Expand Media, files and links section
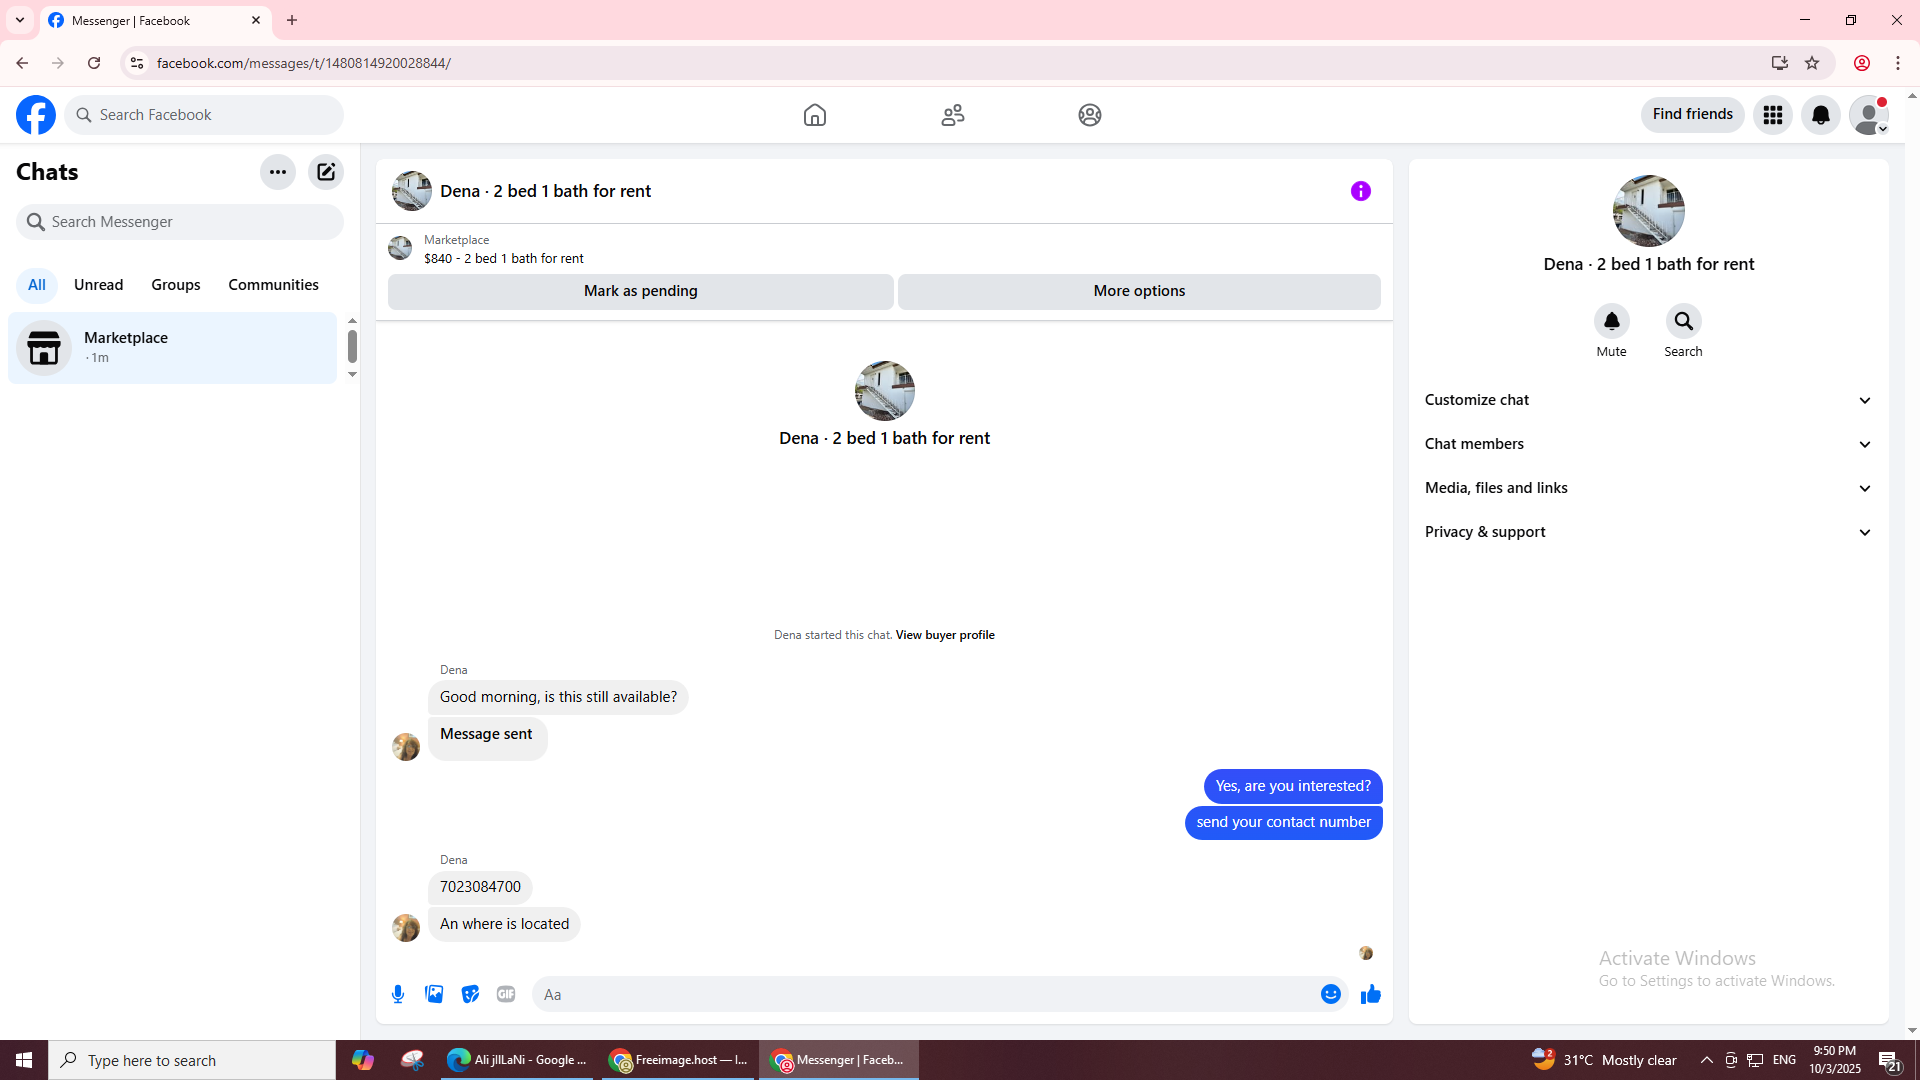This screenshot has height=1080, width=1920. 1649,488
